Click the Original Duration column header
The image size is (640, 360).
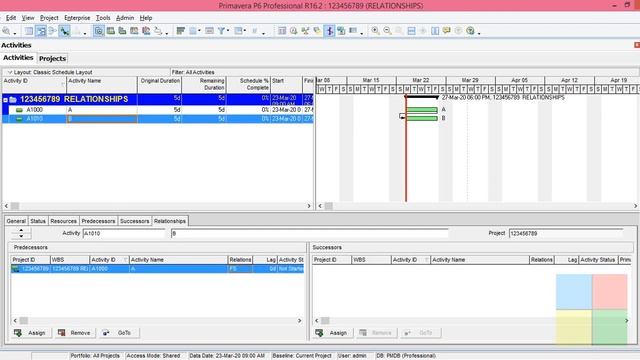tap(160, 84)
